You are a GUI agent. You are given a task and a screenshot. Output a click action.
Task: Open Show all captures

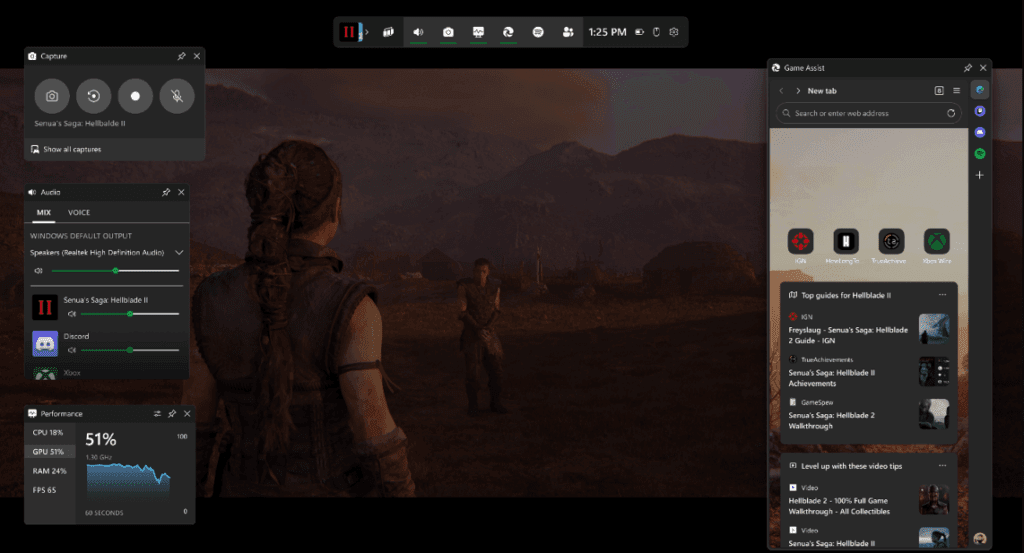66,150
